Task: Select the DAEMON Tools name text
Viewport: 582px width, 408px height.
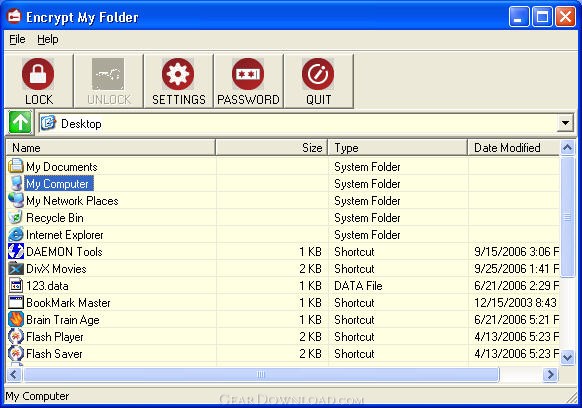Action: click(x=64, y=252)
